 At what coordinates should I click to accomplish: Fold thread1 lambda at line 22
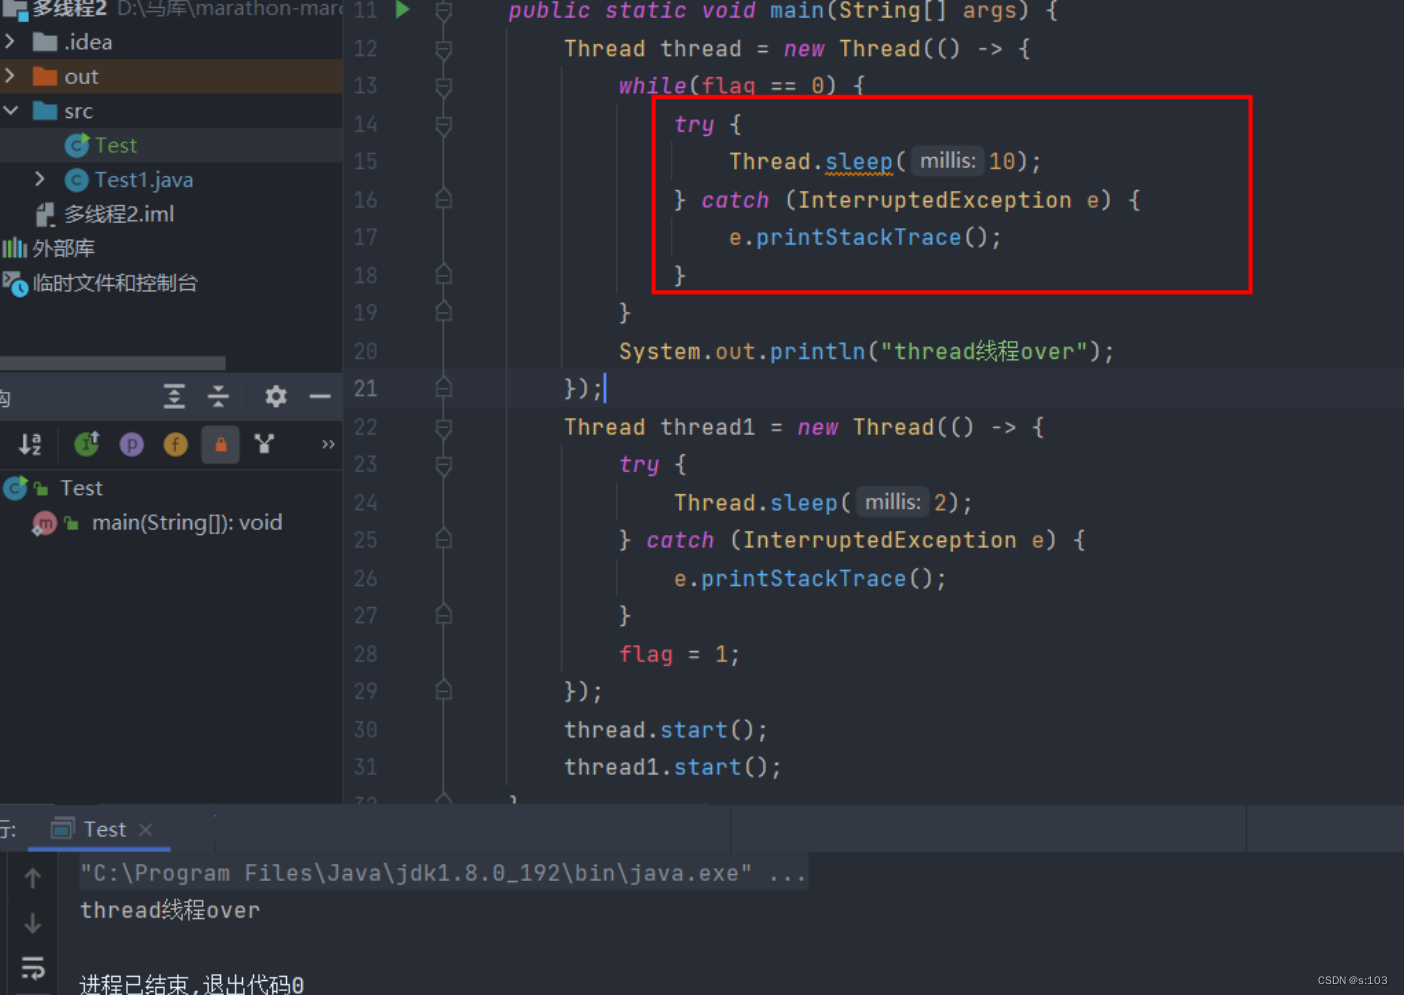point(444,427)
